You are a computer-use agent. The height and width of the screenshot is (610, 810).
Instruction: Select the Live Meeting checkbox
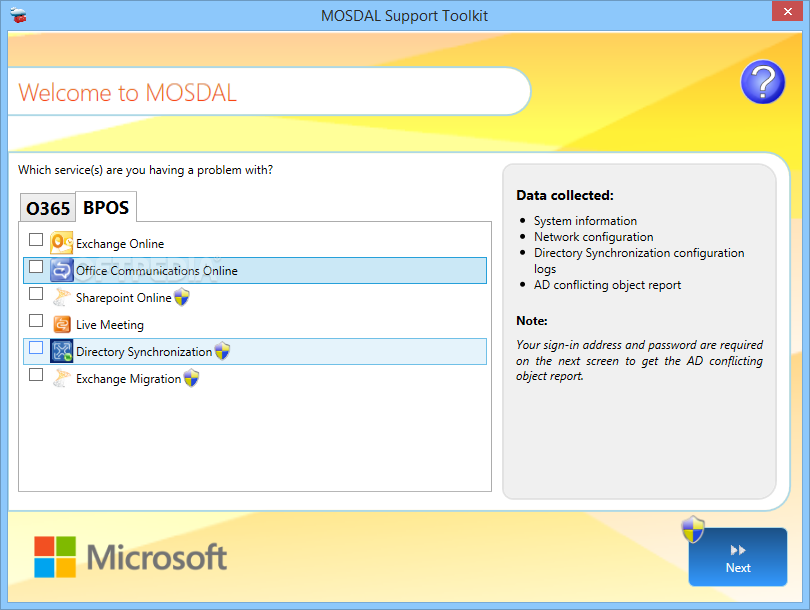(36, 321)
